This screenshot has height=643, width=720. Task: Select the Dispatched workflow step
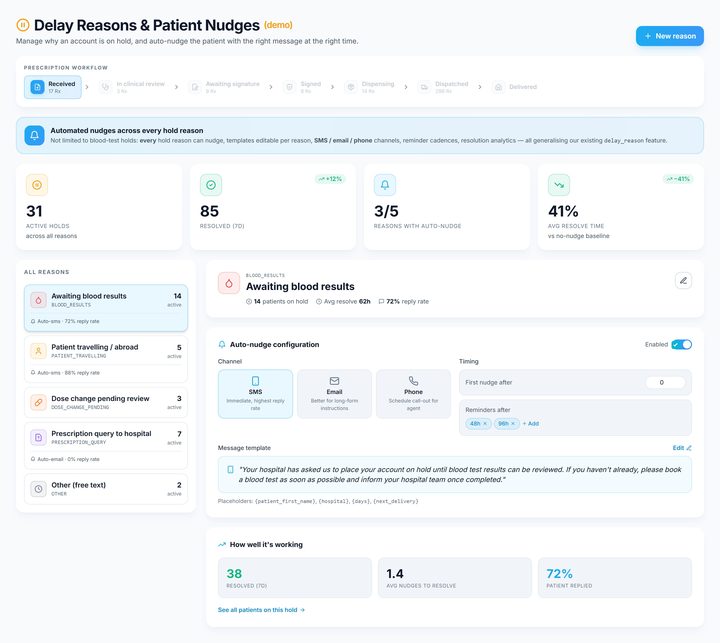pos(444,87)
